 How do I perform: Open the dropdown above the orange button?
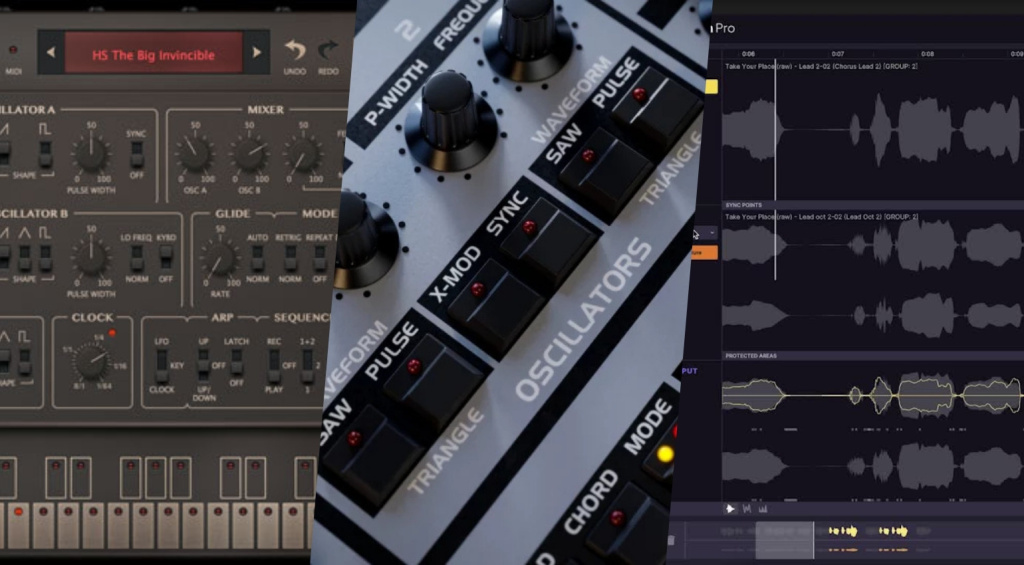[705, 233]
